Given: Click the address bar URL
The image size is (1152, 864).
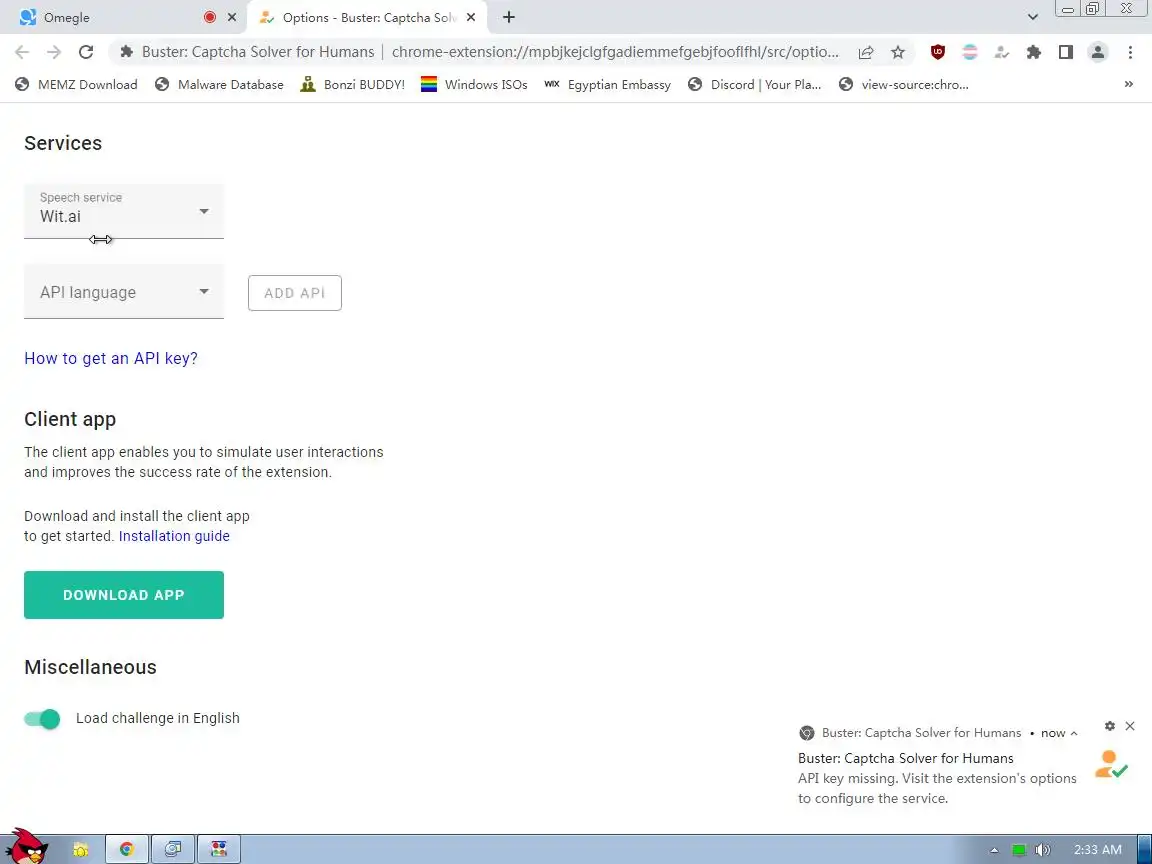Looking at the screenshot, I should click(x=615, y=52).
